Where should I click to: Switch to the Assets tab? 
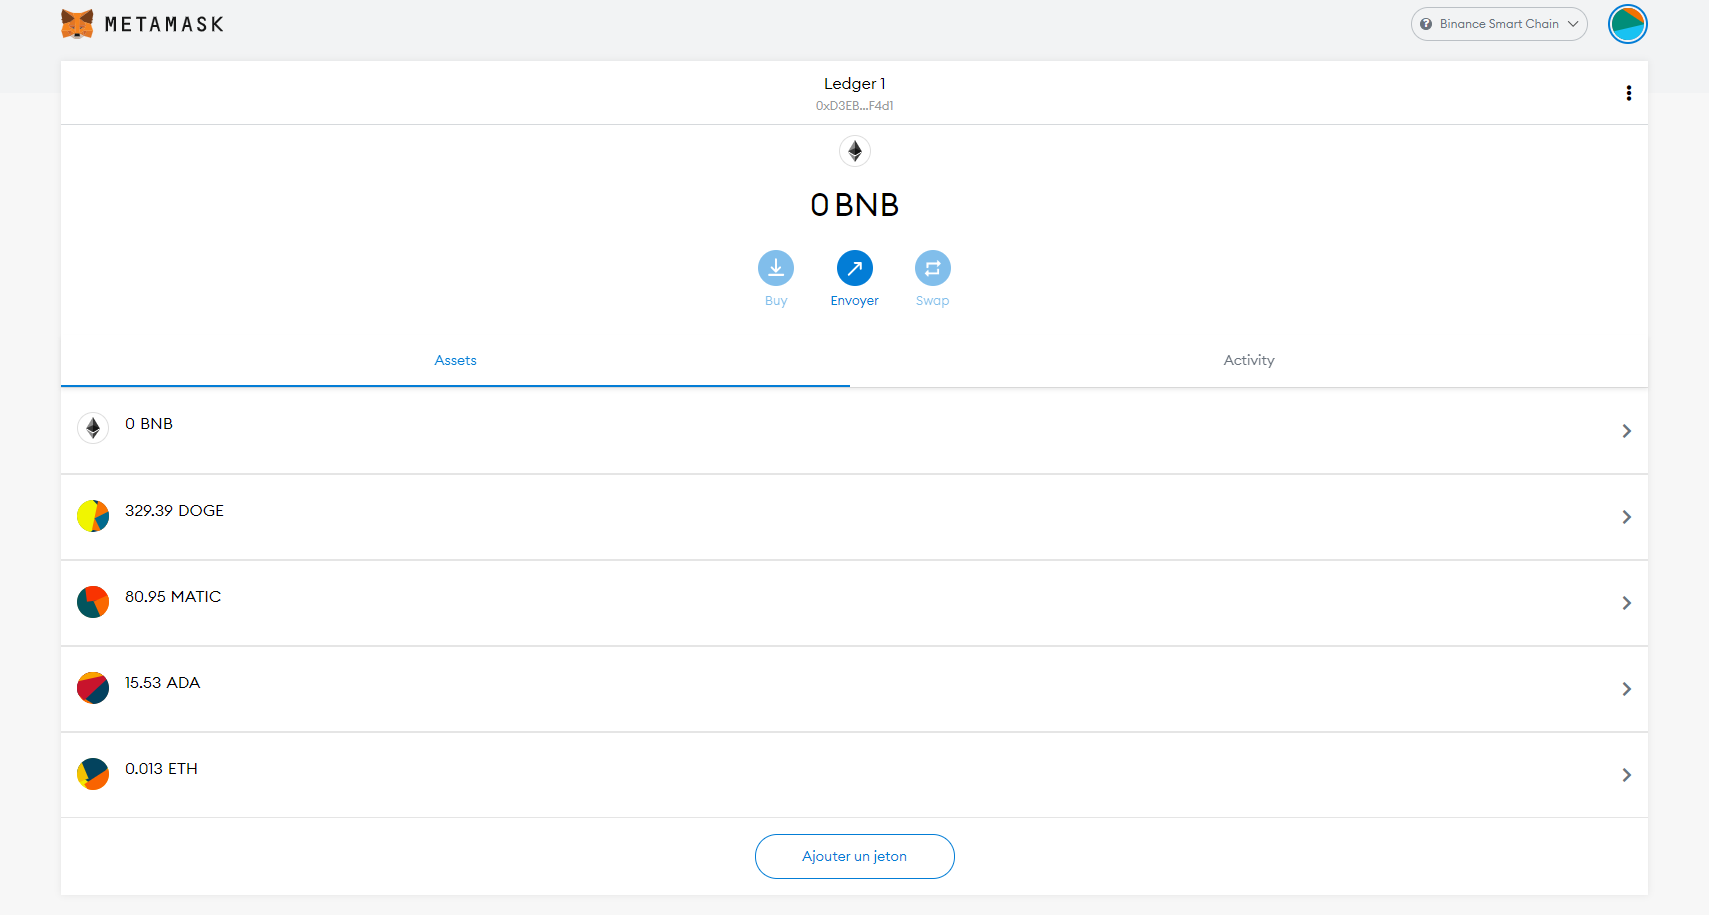click(x=455, y=360)
